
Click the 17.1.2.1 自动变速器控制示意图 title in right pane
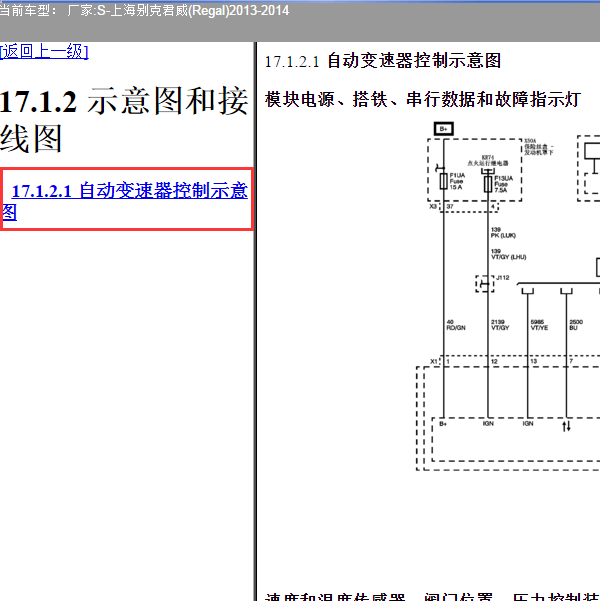[x=383, y=61]
